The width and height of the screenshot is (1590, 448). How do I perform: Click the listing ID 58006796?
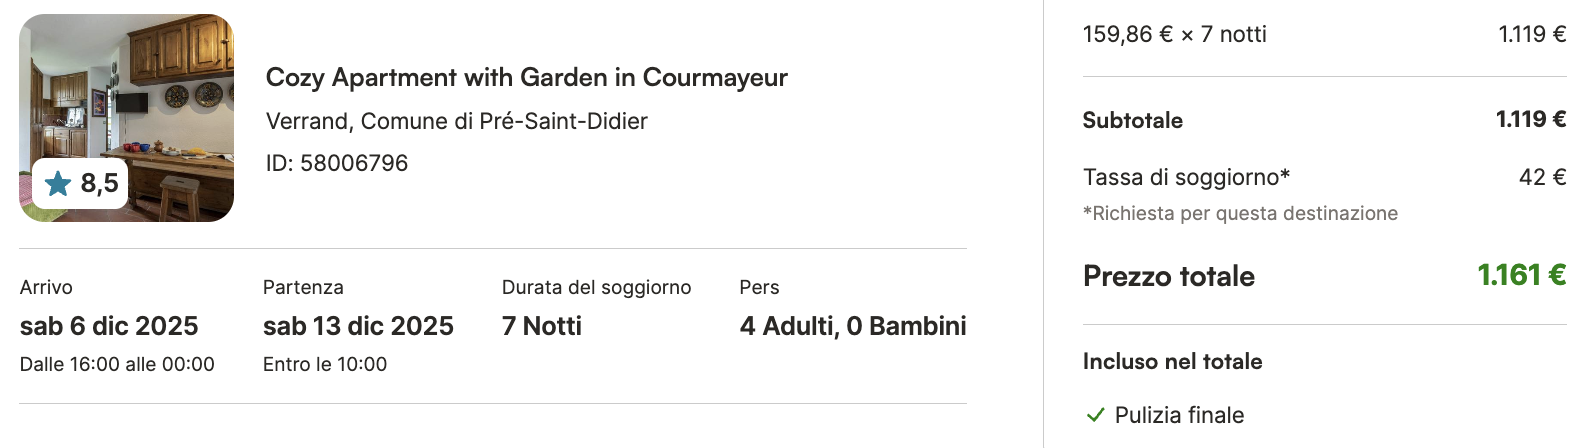click(x=336, y=163)
